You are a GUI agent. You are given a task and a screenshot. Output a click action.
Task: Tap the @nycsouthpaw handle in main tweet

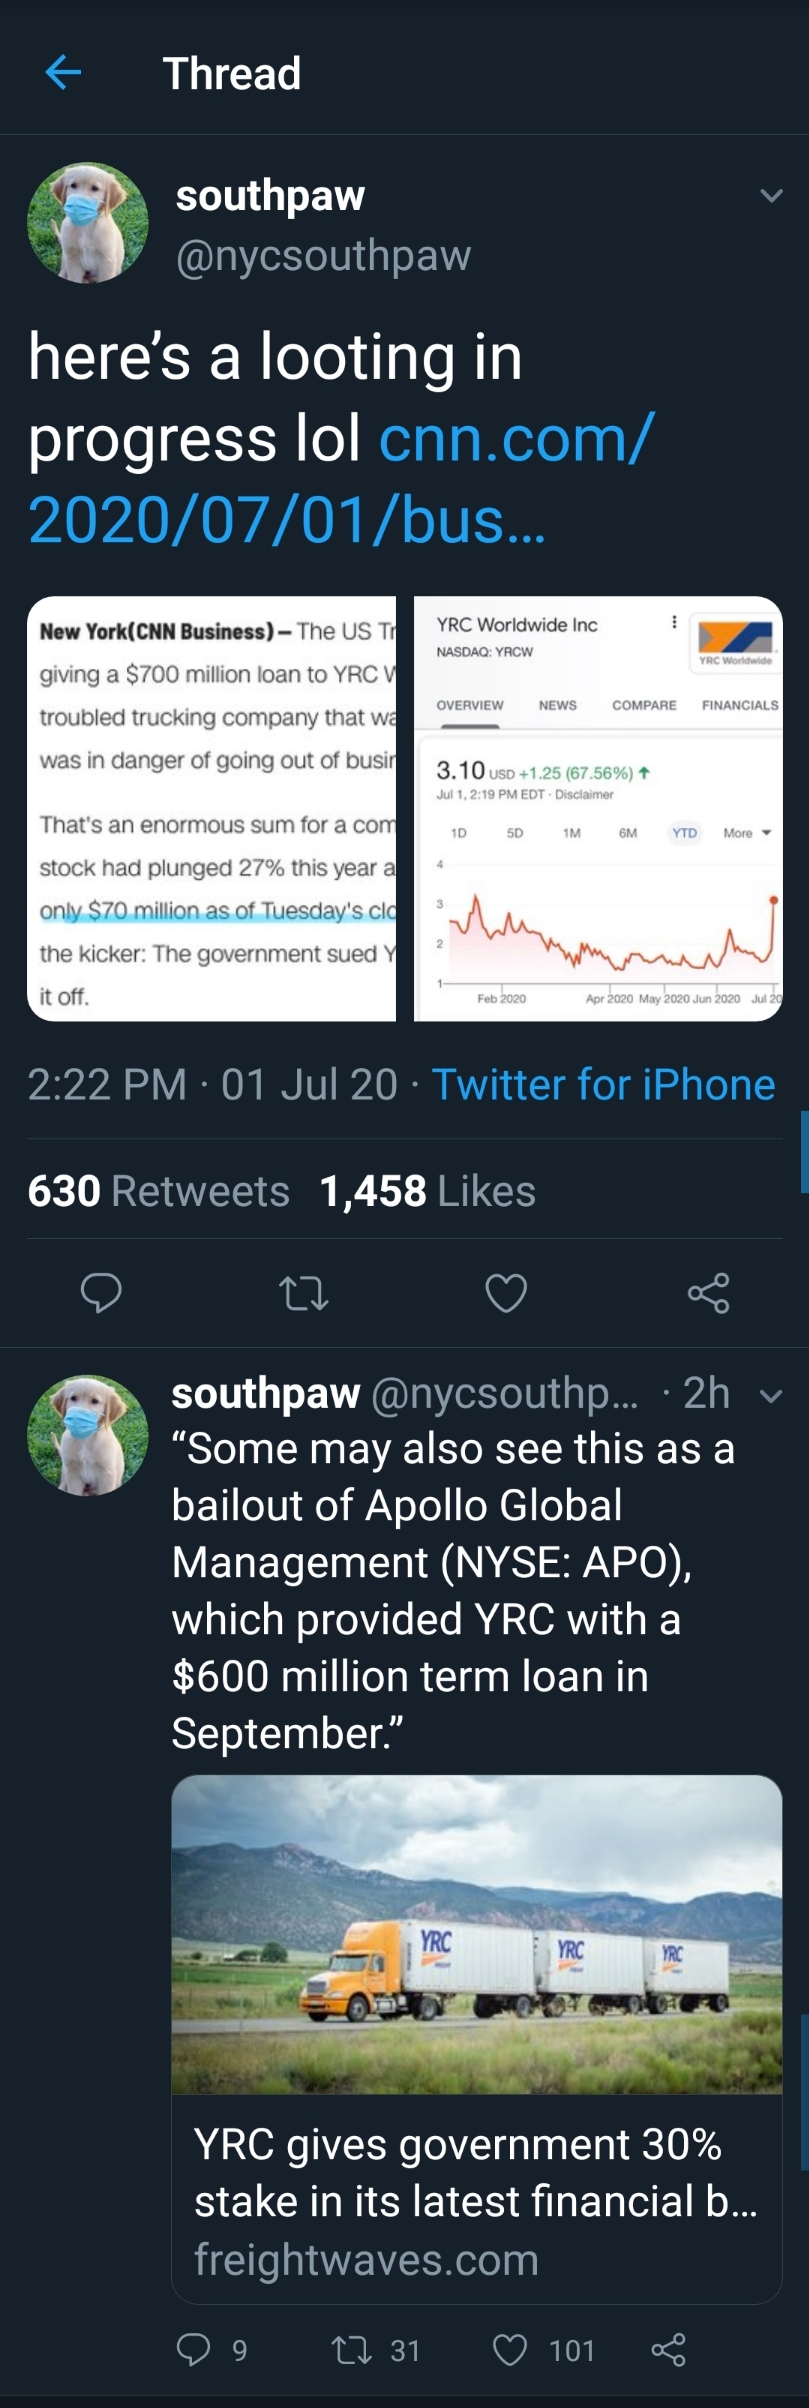323,256
